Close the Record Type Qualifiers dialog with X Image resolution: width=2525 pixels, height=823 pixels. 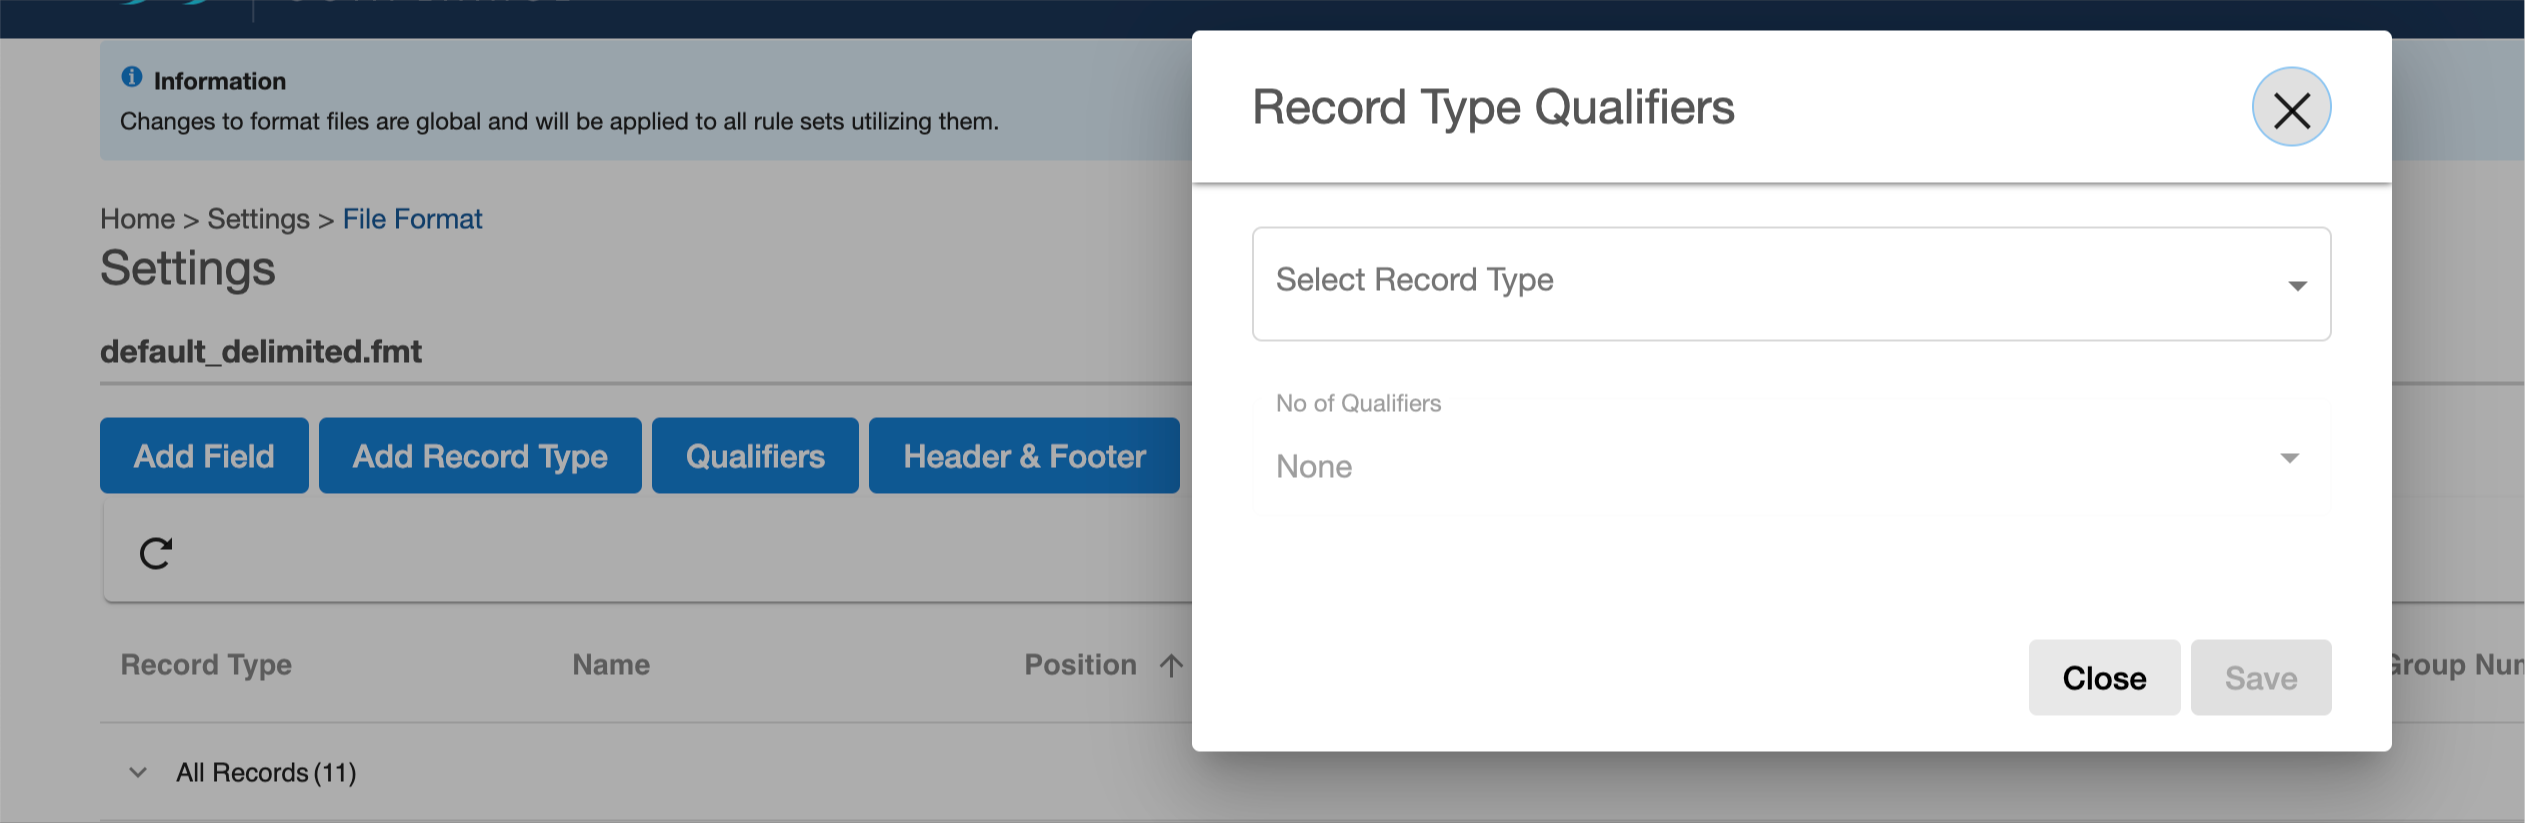pyautogui.click(x=2291, y=108)
